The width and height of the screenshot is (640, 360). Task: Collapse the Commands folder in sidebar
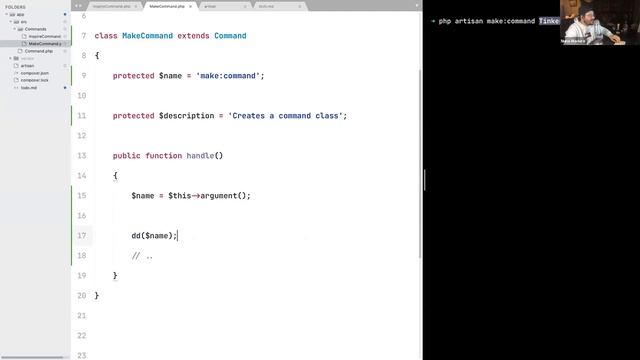(x=15, y=29)
